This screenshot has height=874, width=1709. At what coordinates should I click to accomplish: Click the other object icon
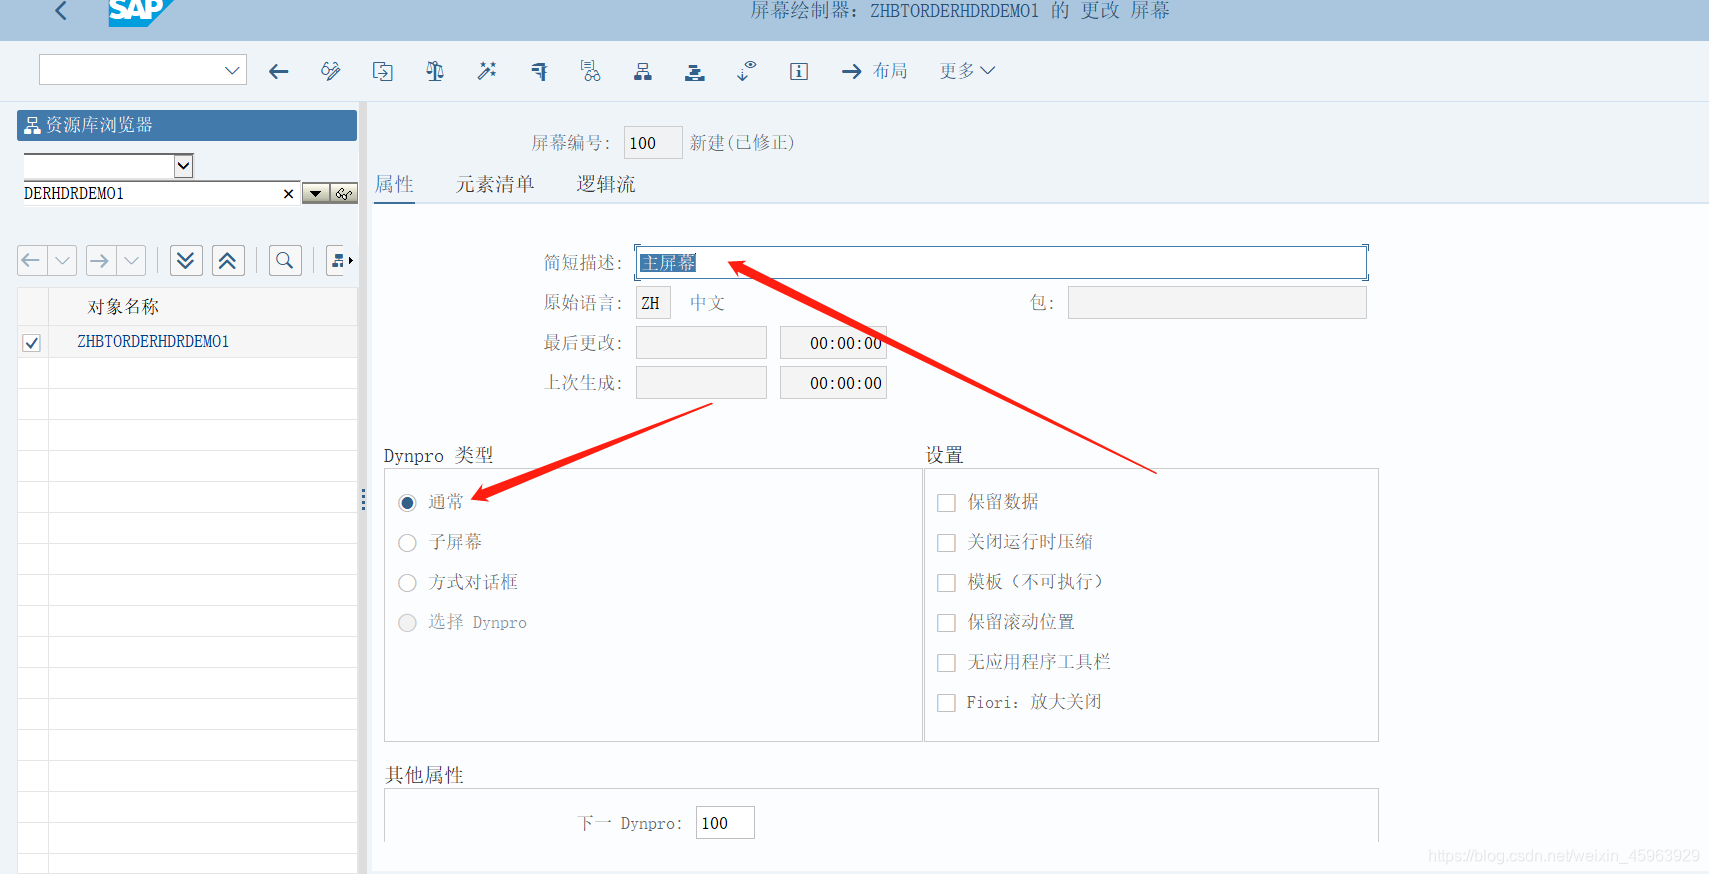pos(383,71)
